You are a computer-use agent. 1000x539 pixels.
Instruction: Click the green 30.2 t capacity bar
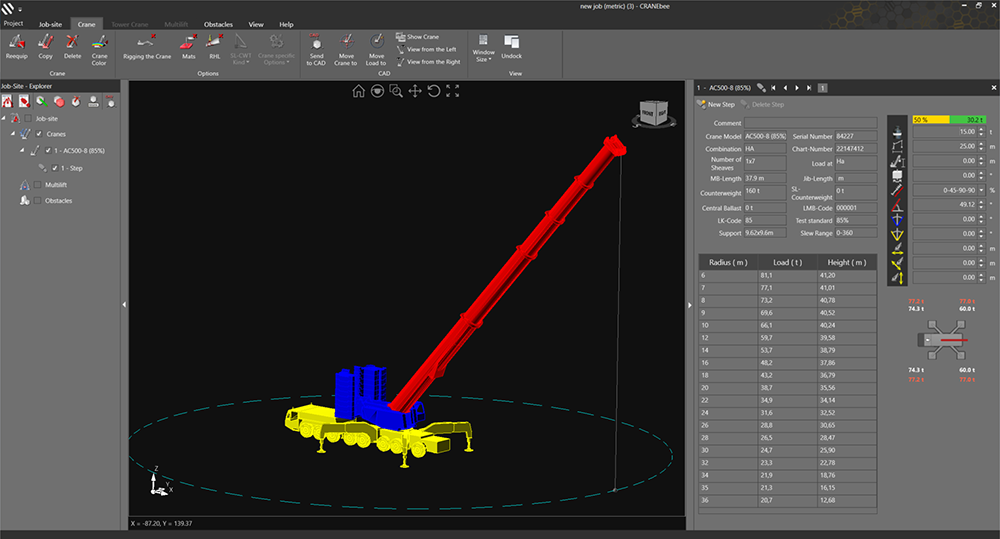(968, 119)
